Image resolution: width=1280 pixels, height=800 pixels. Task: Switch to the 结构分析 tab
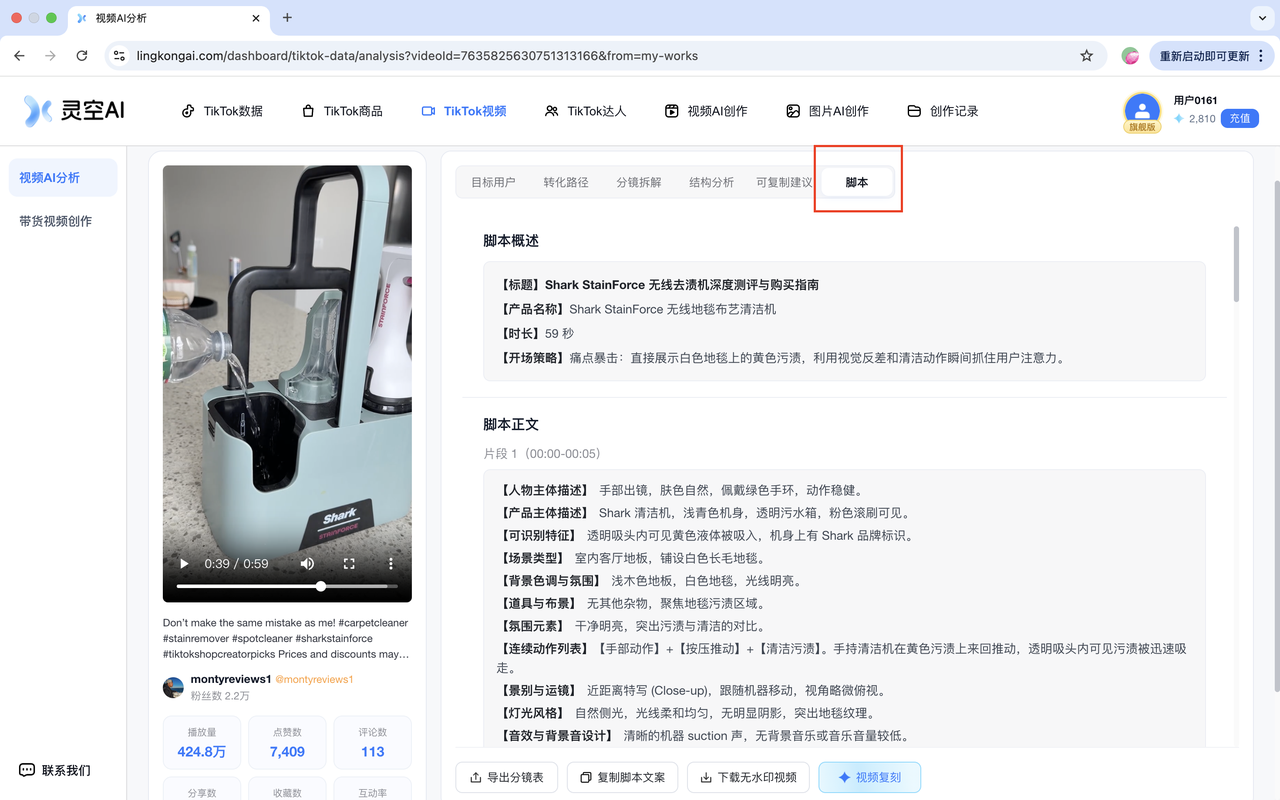711,182
